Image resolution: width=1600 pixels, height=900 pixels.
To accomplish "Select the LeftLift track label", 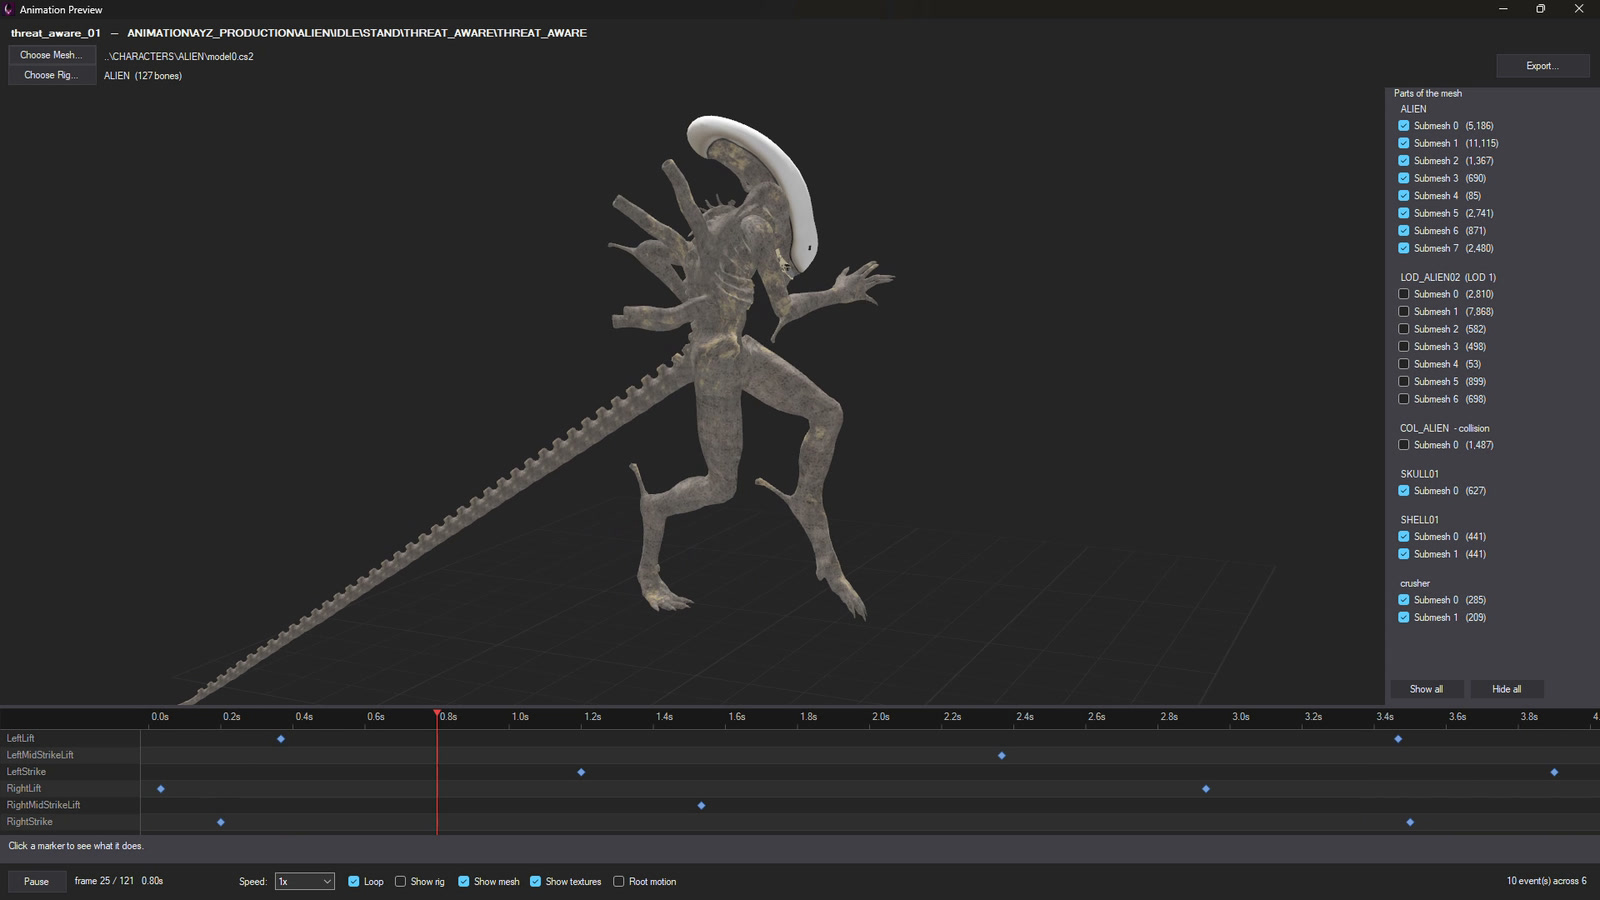I will click(21, 738).
